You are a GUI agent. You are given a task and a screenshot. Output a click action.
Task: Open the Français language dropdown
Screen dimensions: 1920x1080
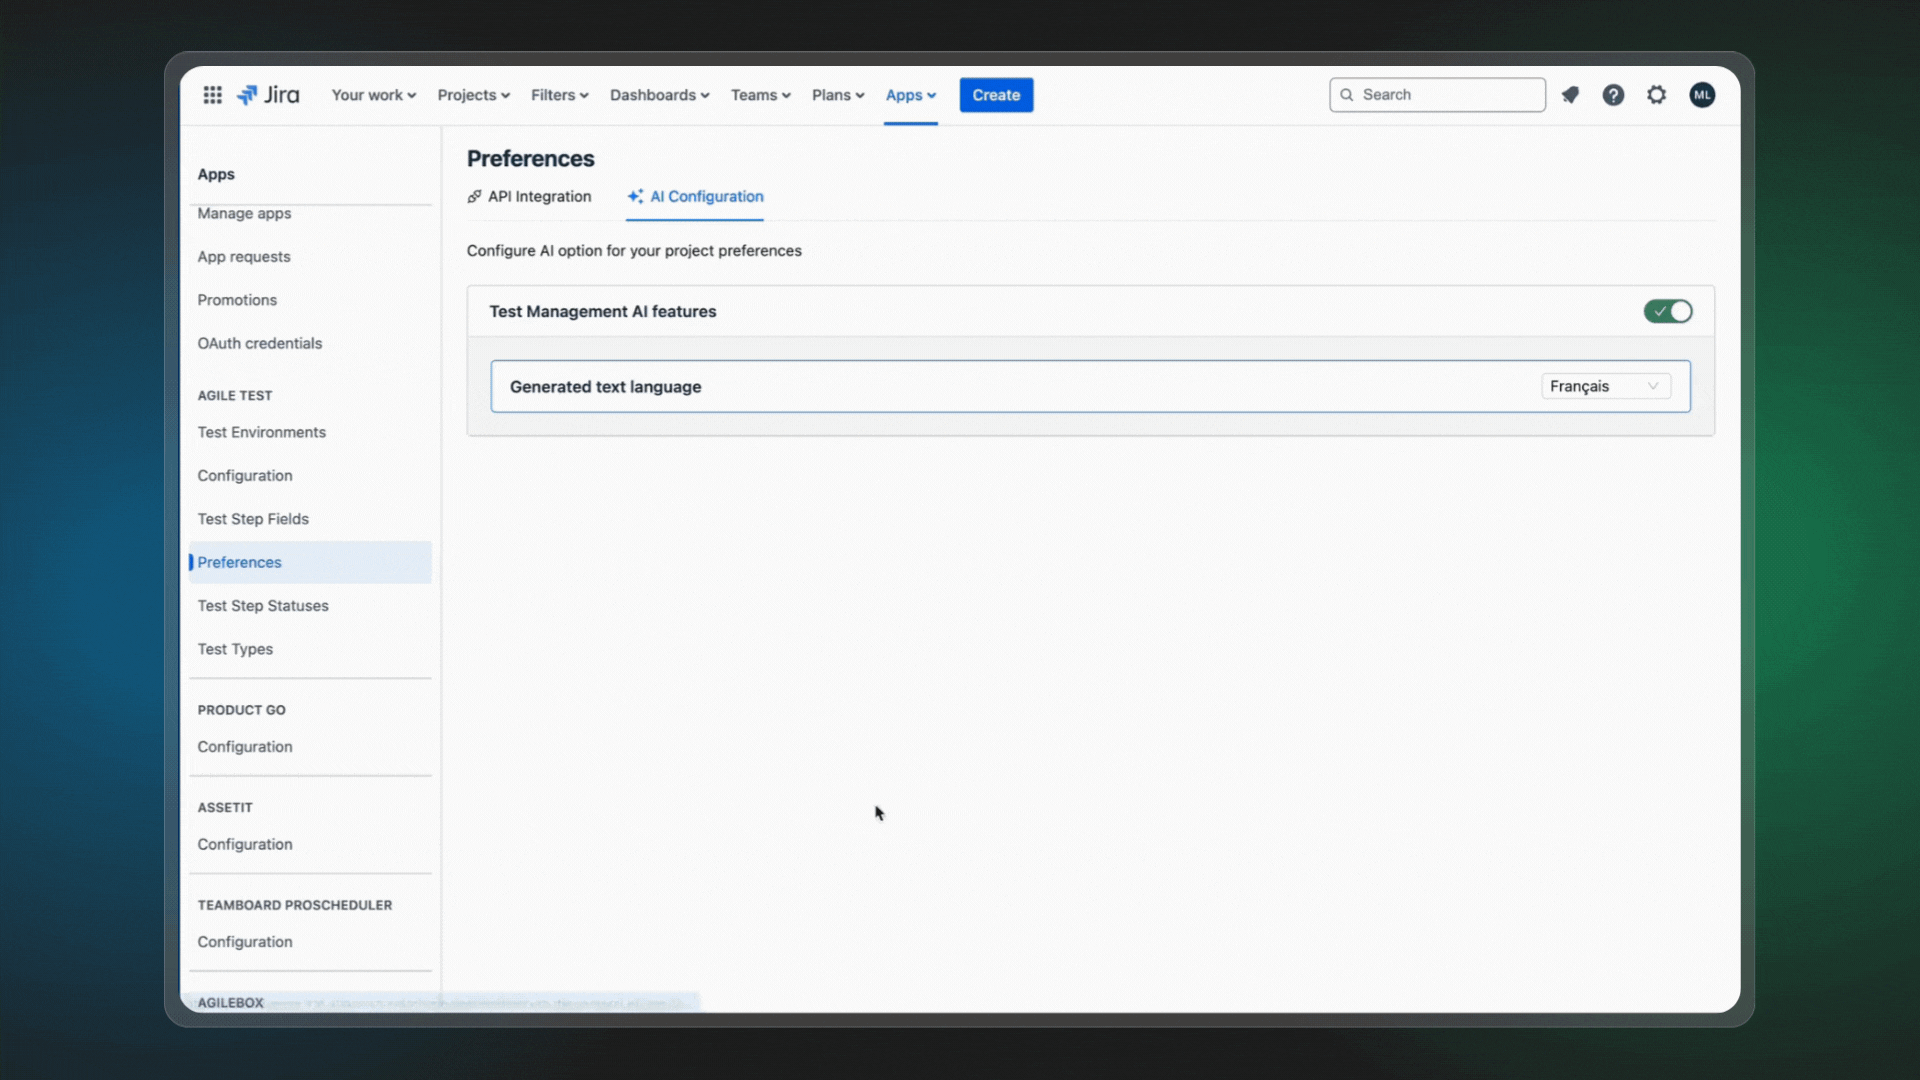(x=1605, y=386)
